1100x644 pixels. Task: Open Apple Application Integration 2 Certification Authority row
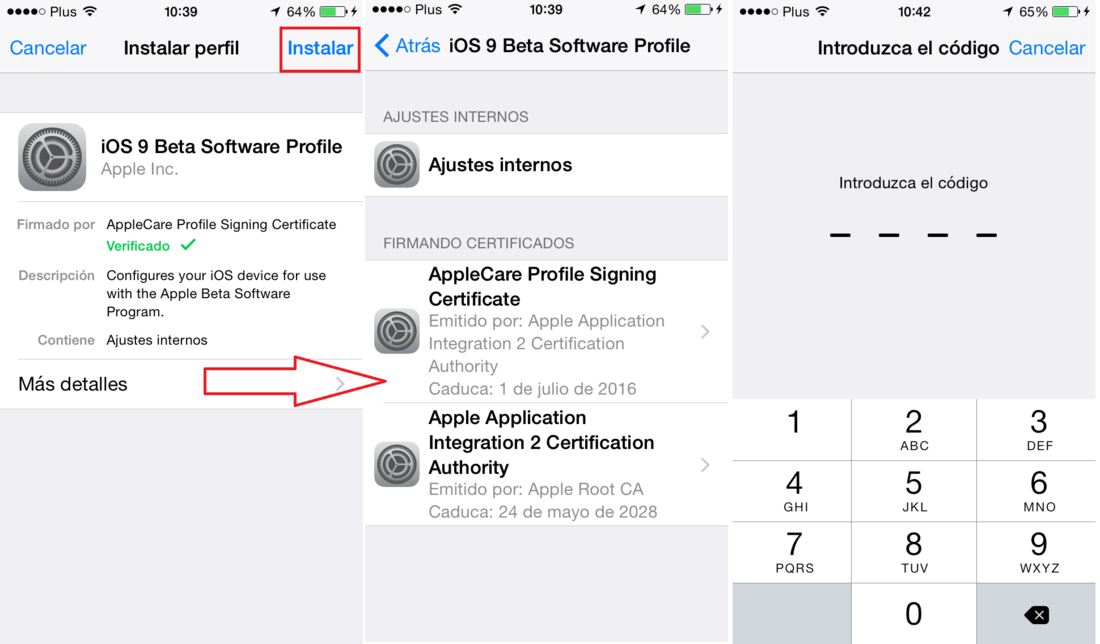[546, 464]
